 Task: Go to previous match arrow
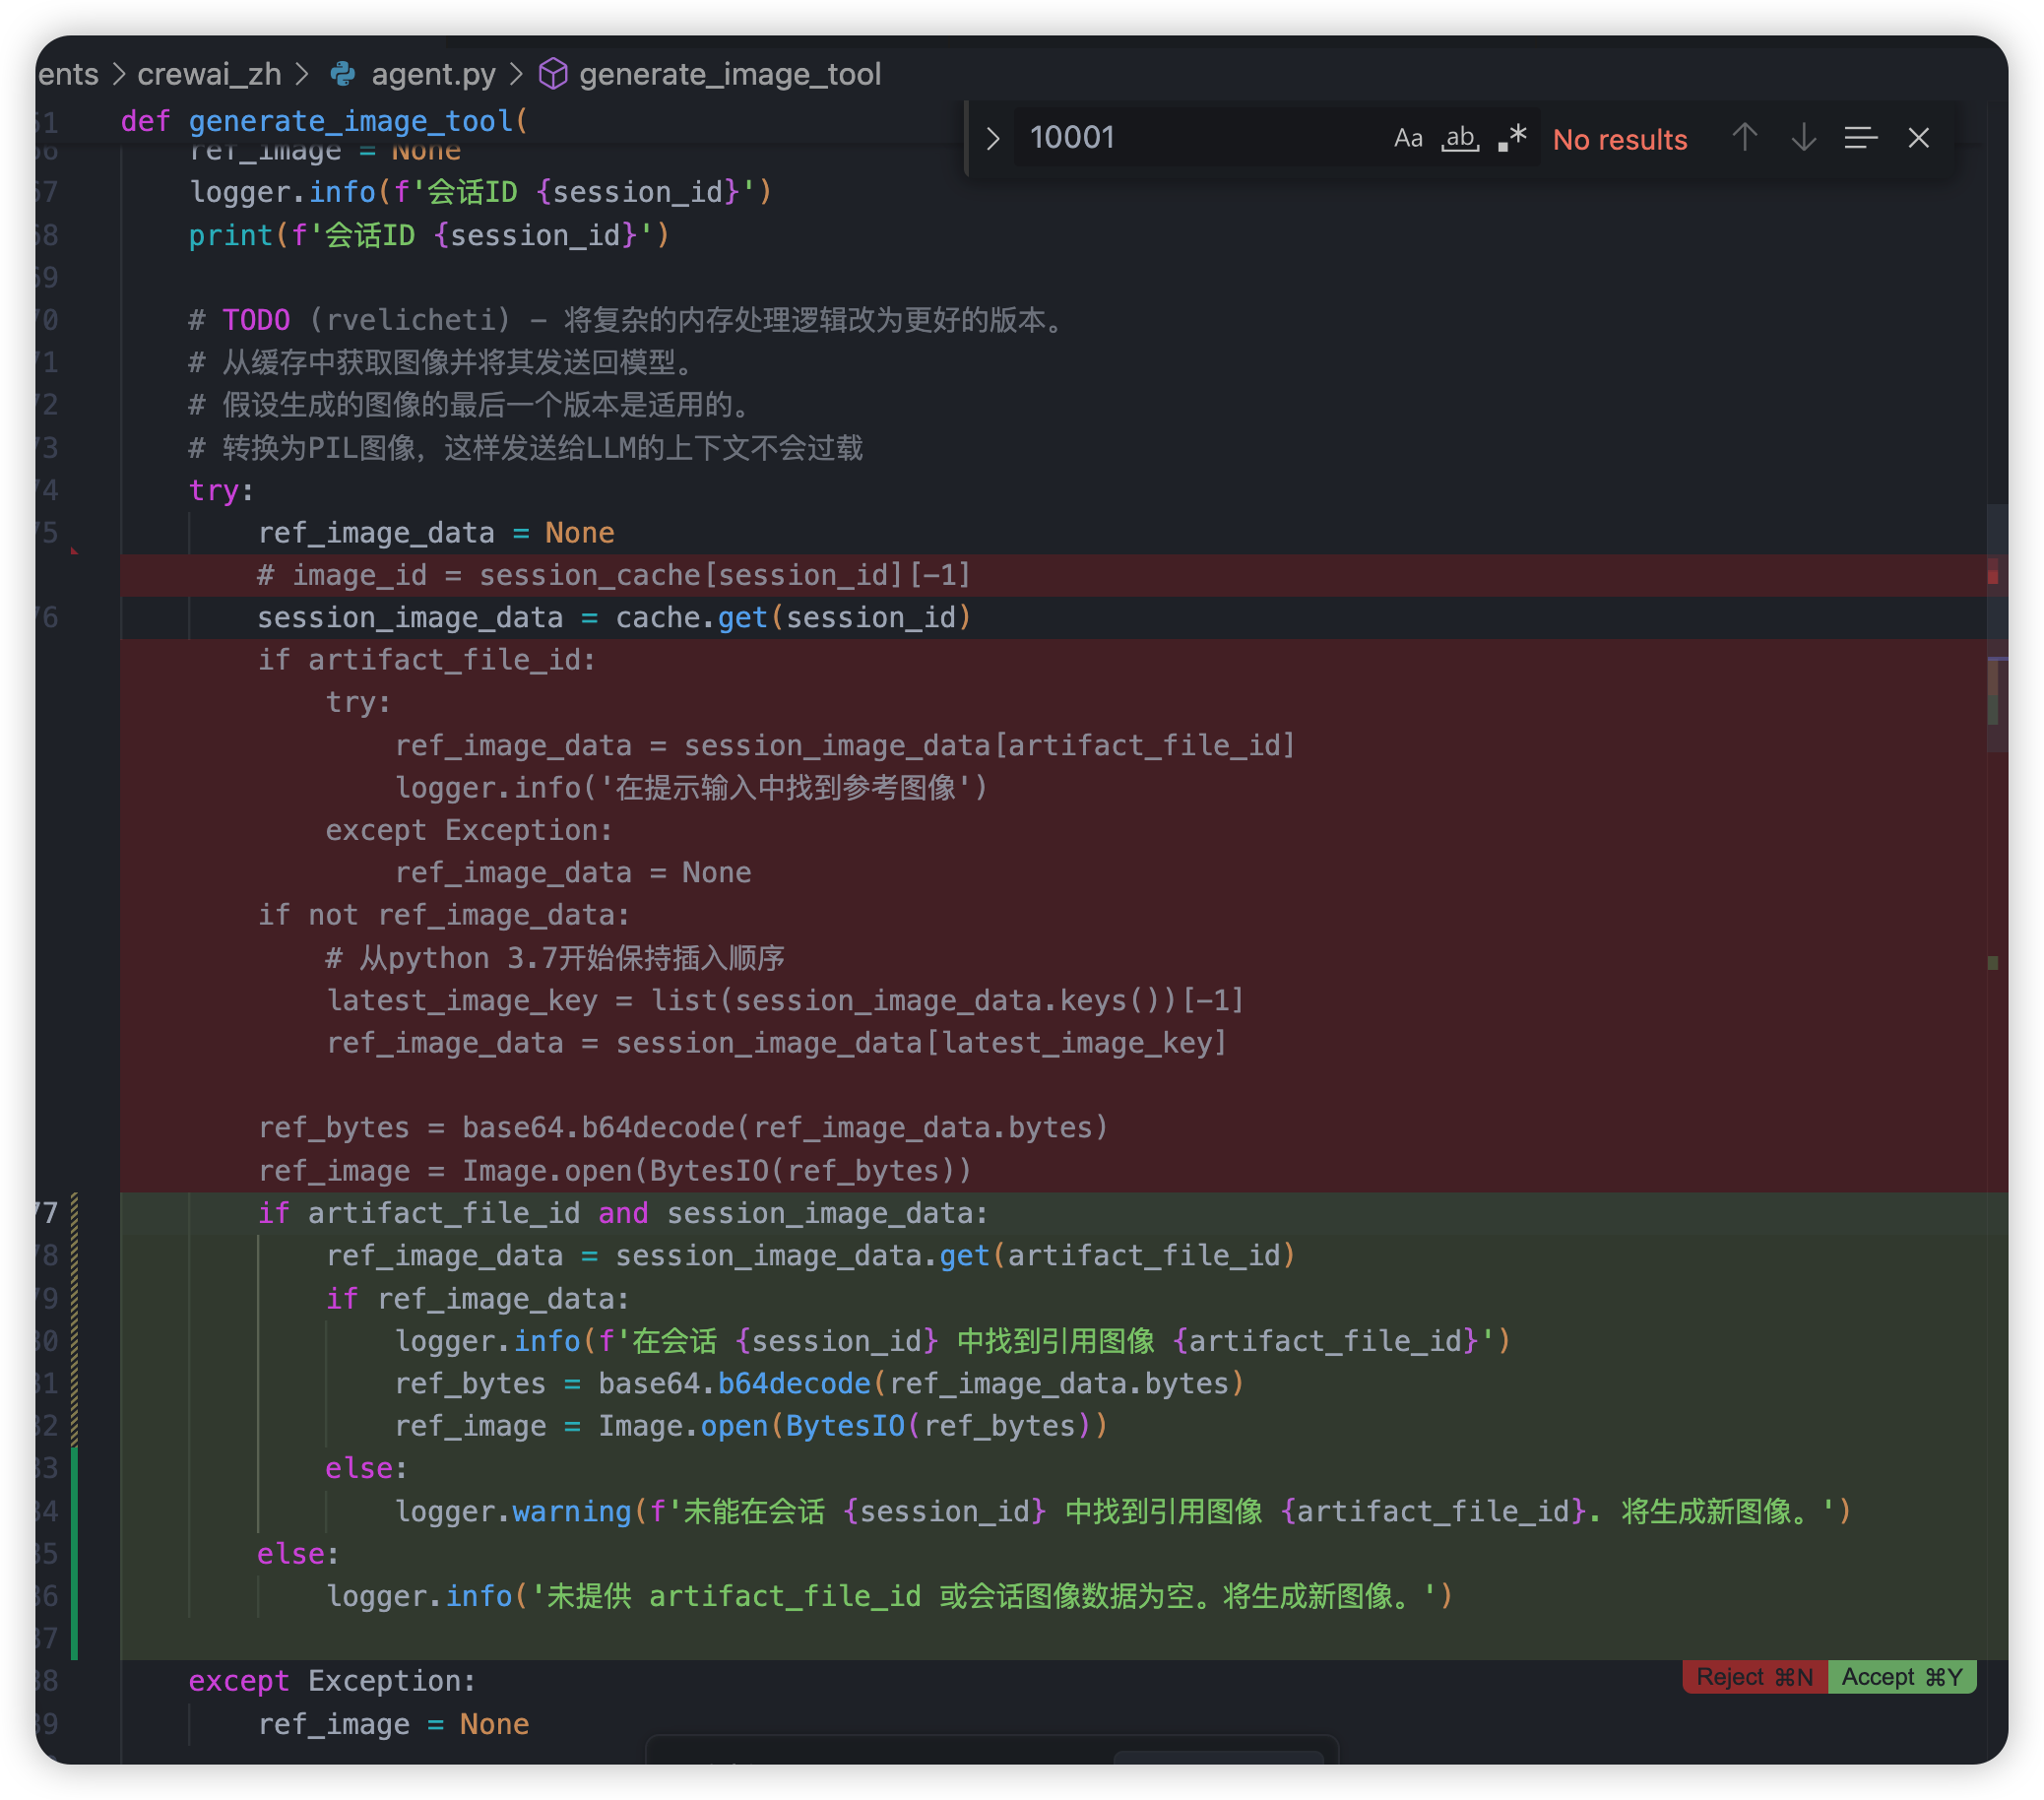tap(1745, 138)
